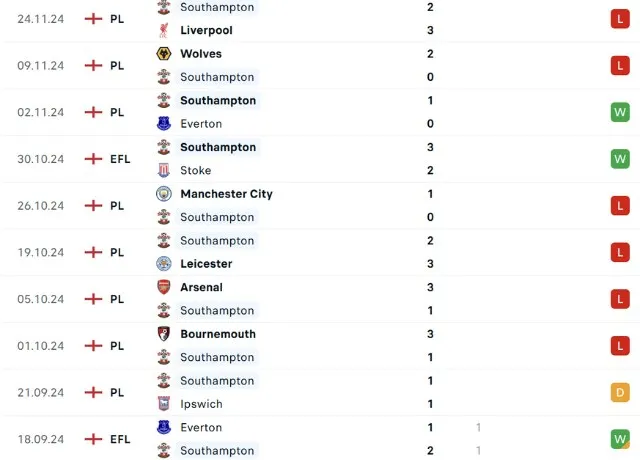Click the Bournemouth club crest icon
This screenshot has height=460, width=640.
point(163,334)
